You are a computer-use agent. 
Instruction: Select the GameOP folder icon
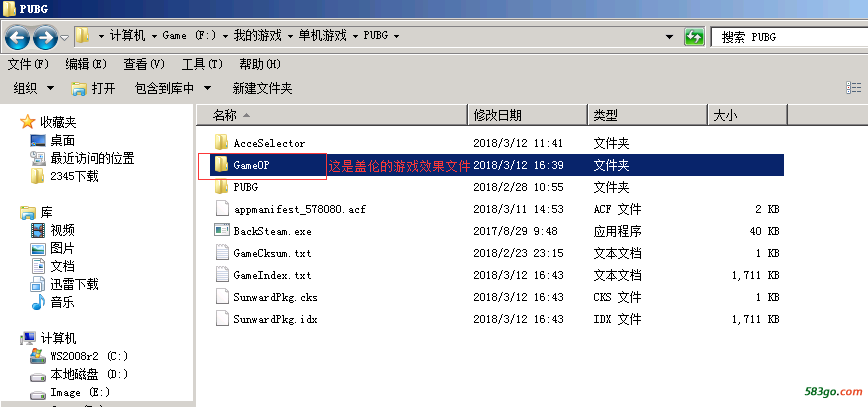(x=221, y=164)
